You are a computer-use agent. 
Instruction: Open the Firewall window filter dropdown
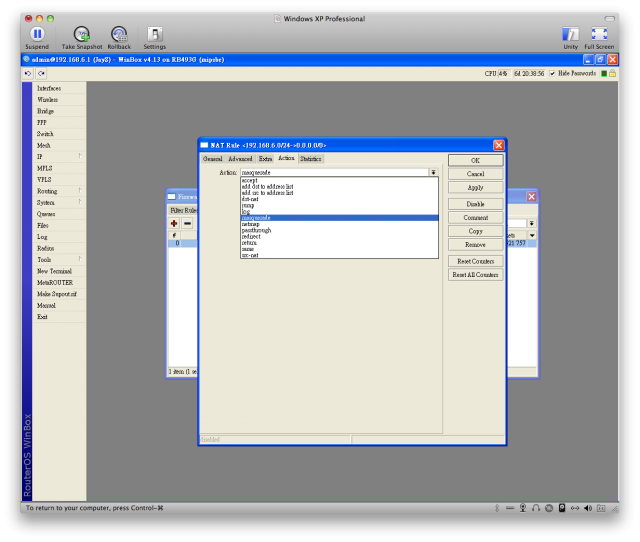coord(531,224)
